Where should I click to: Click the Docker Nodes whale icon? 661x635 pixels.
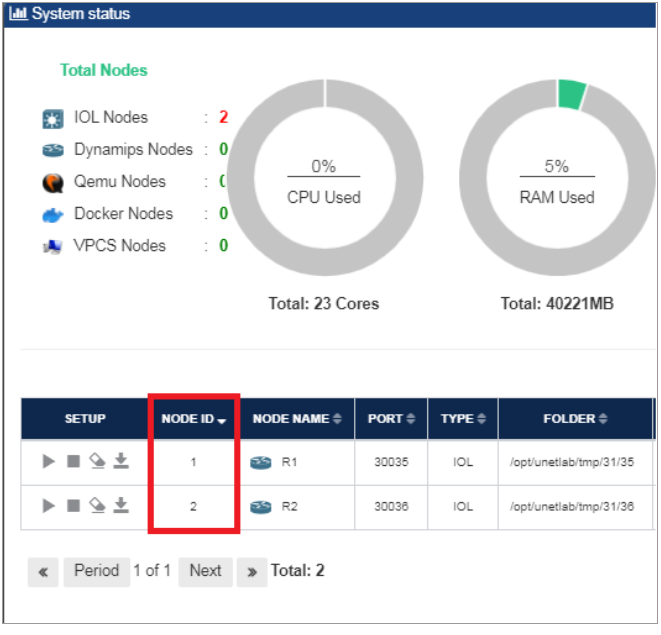point(52,214)
